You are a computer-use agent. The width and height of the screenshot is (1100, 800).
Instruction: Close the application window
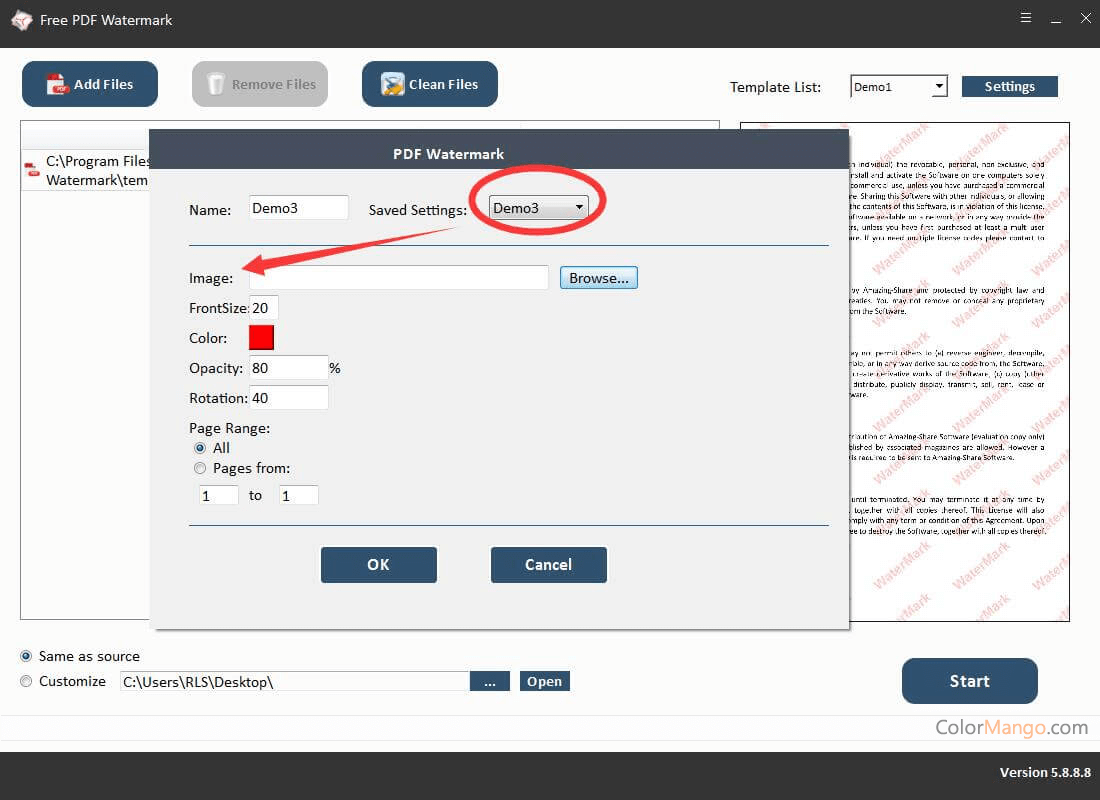pyautogui.click(x=1085, y=18)
